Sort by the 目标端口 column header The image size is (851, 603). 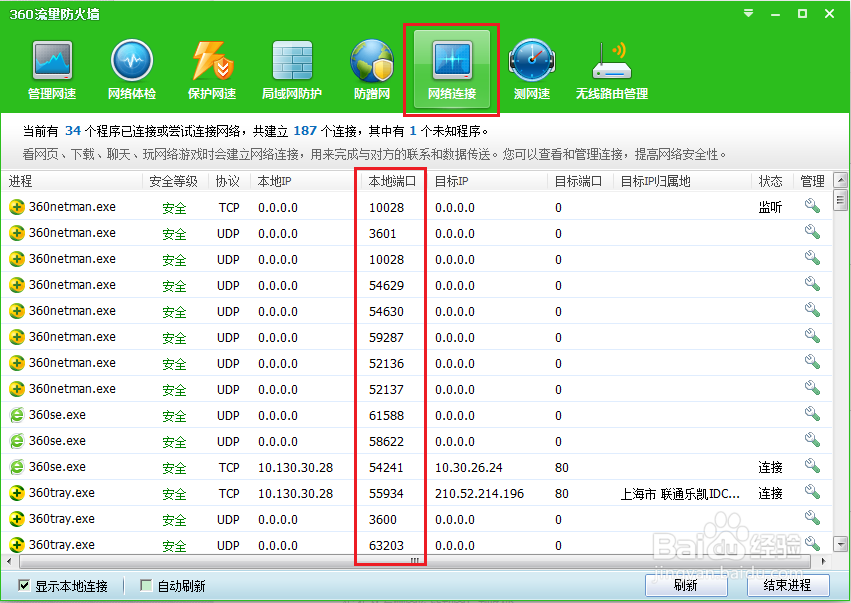coord(580,181)
